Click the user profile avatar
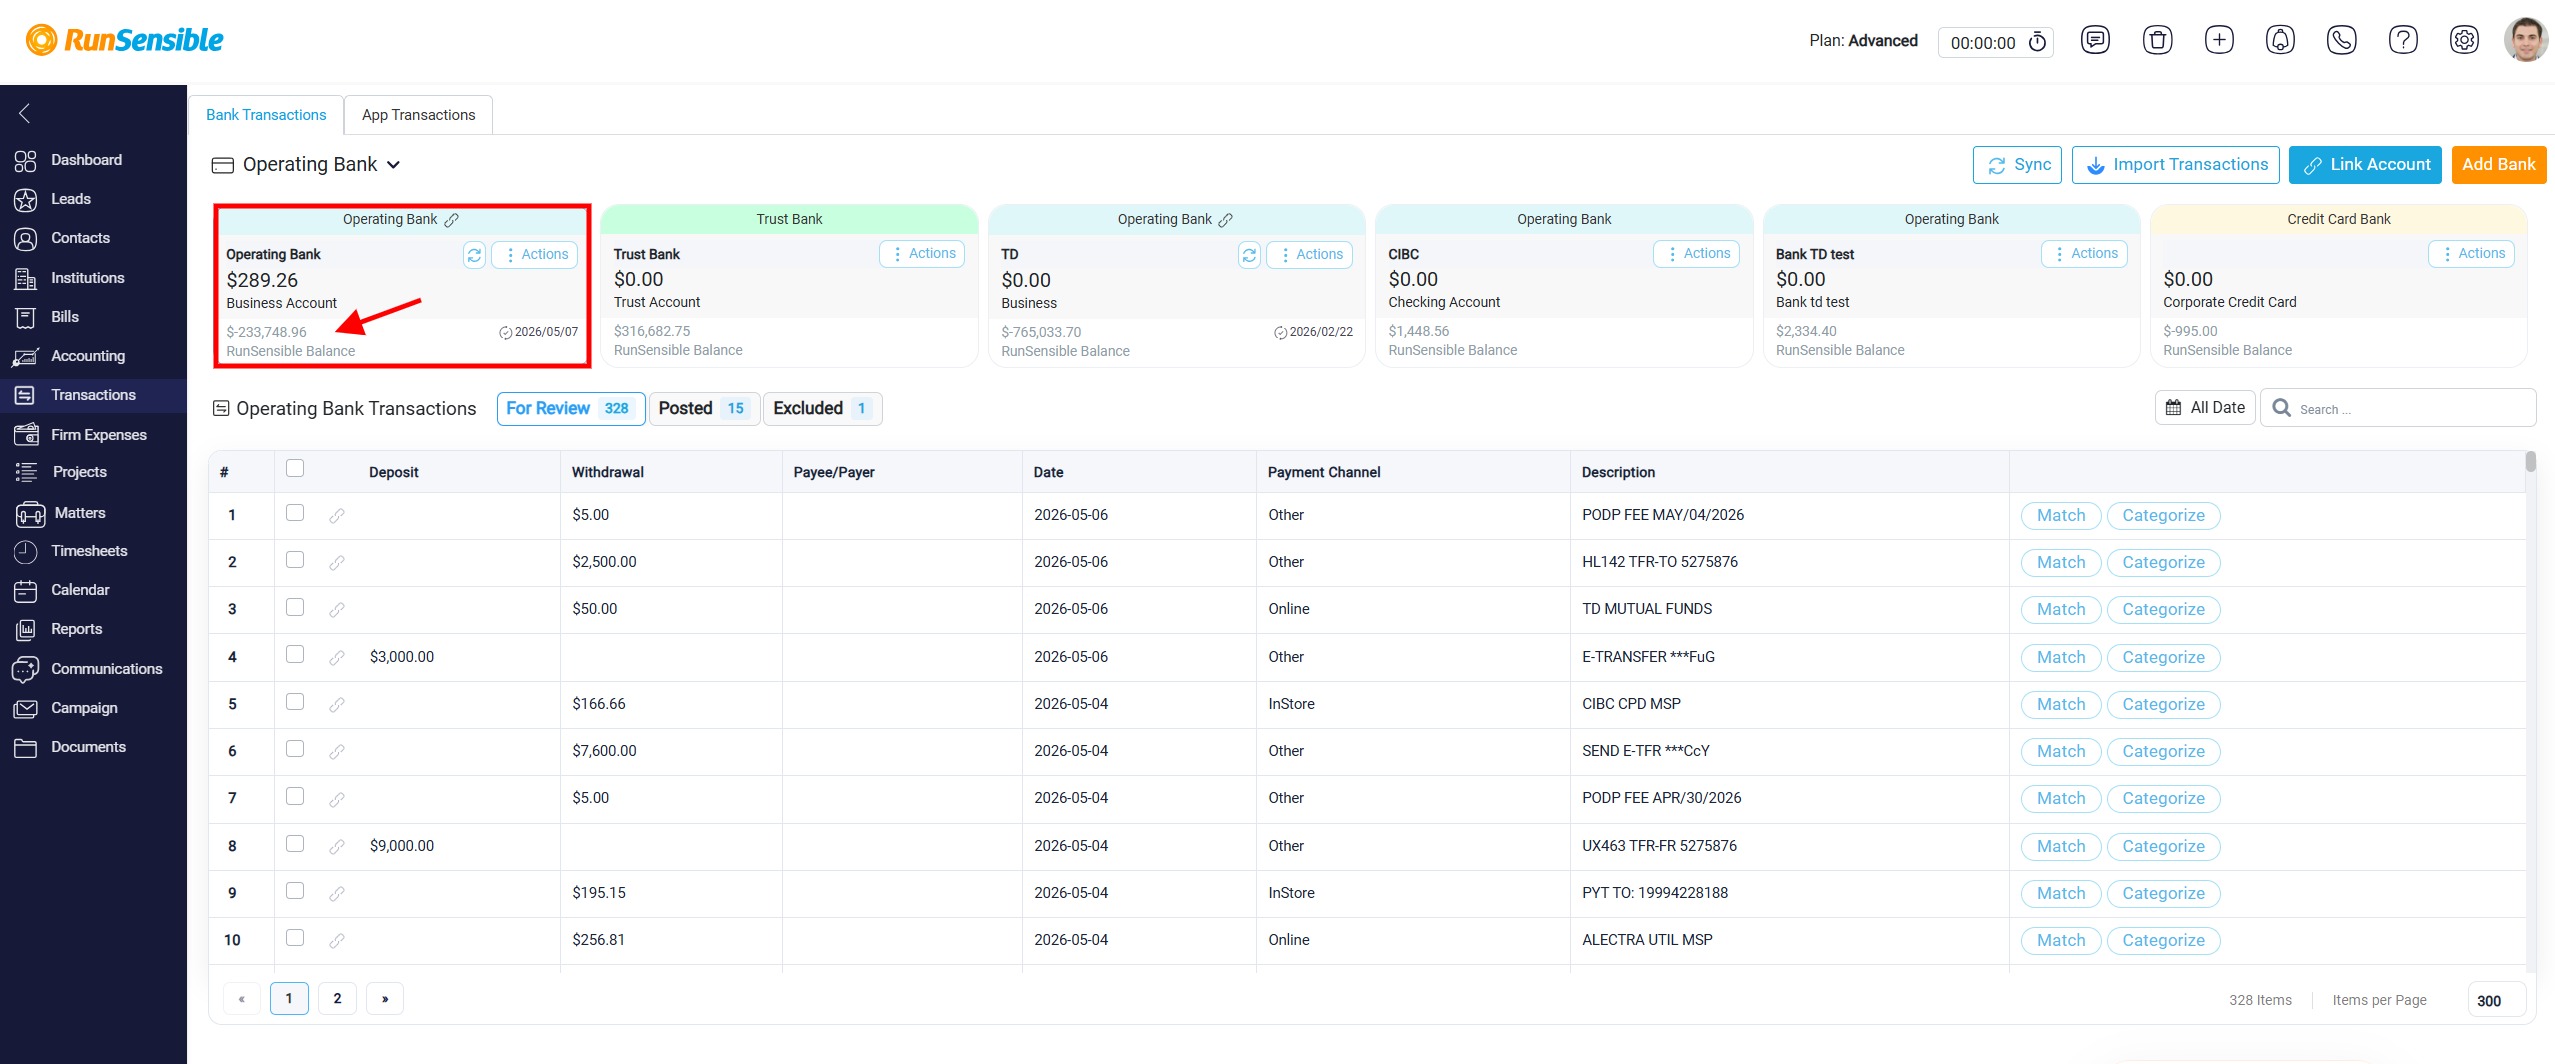This screenshot has width=2555, height=1064. [2525, 40]
